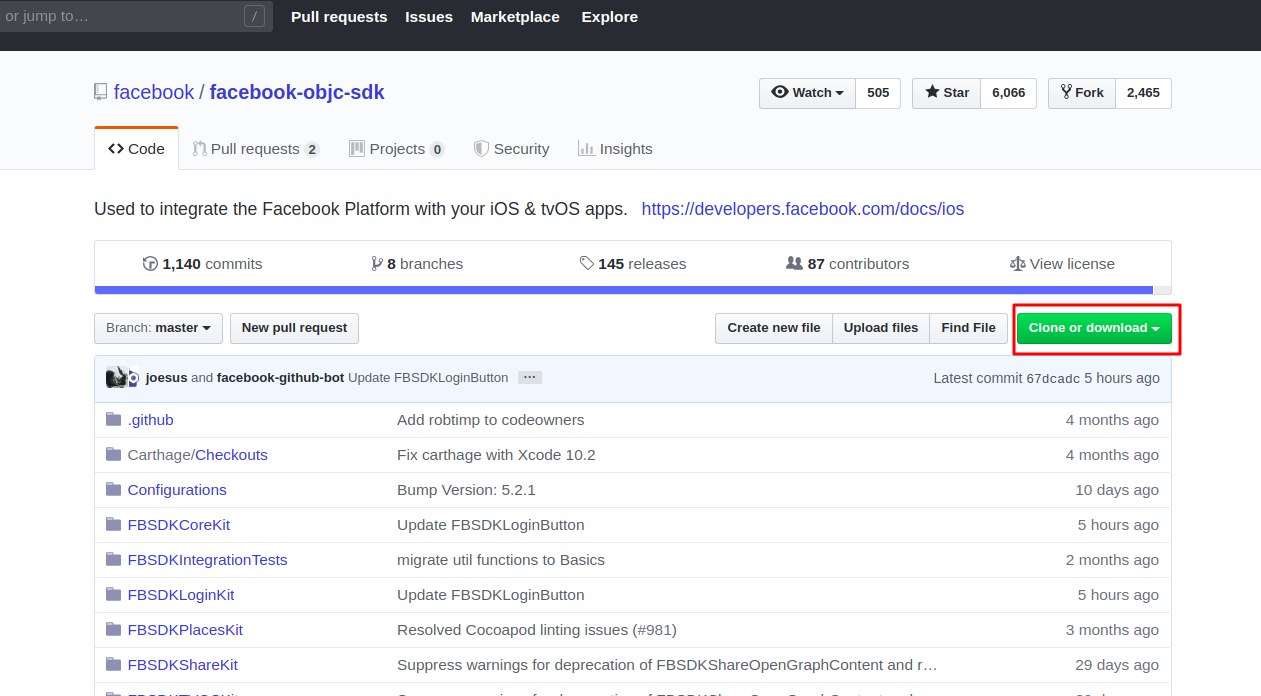Open the FBSDKShareKit folder

point(183,665)
